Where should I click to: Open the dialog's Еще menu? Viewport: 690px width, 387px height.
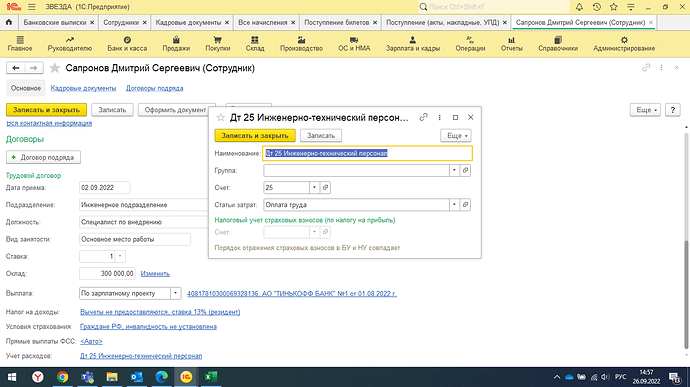(x=455, y=136)
